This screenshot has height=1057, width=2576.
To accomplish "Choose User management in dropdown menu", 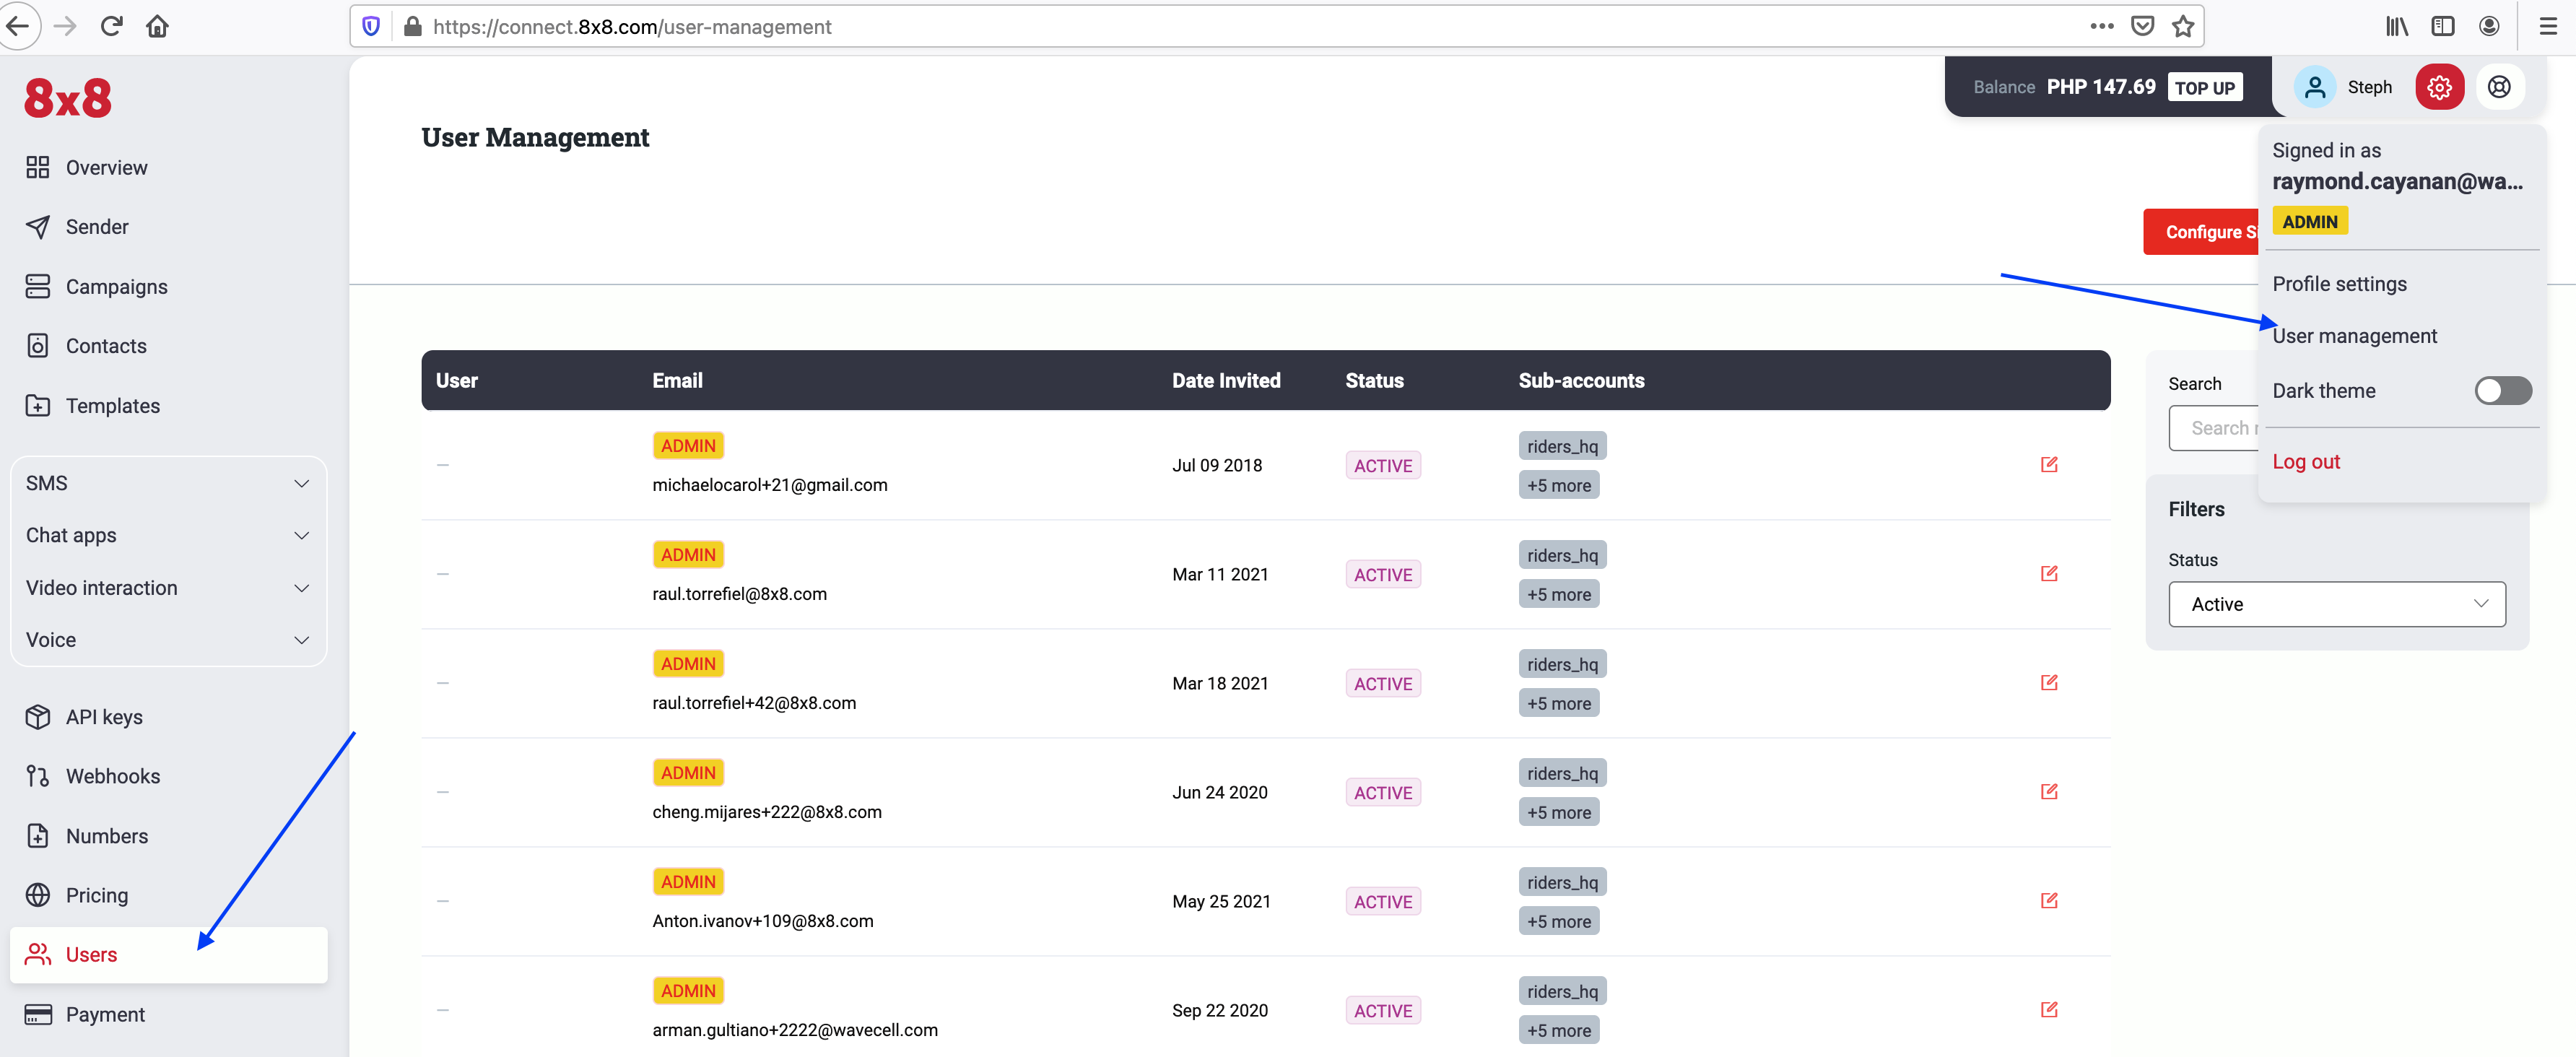I will pyautogui.click(x=2354, y=336).
